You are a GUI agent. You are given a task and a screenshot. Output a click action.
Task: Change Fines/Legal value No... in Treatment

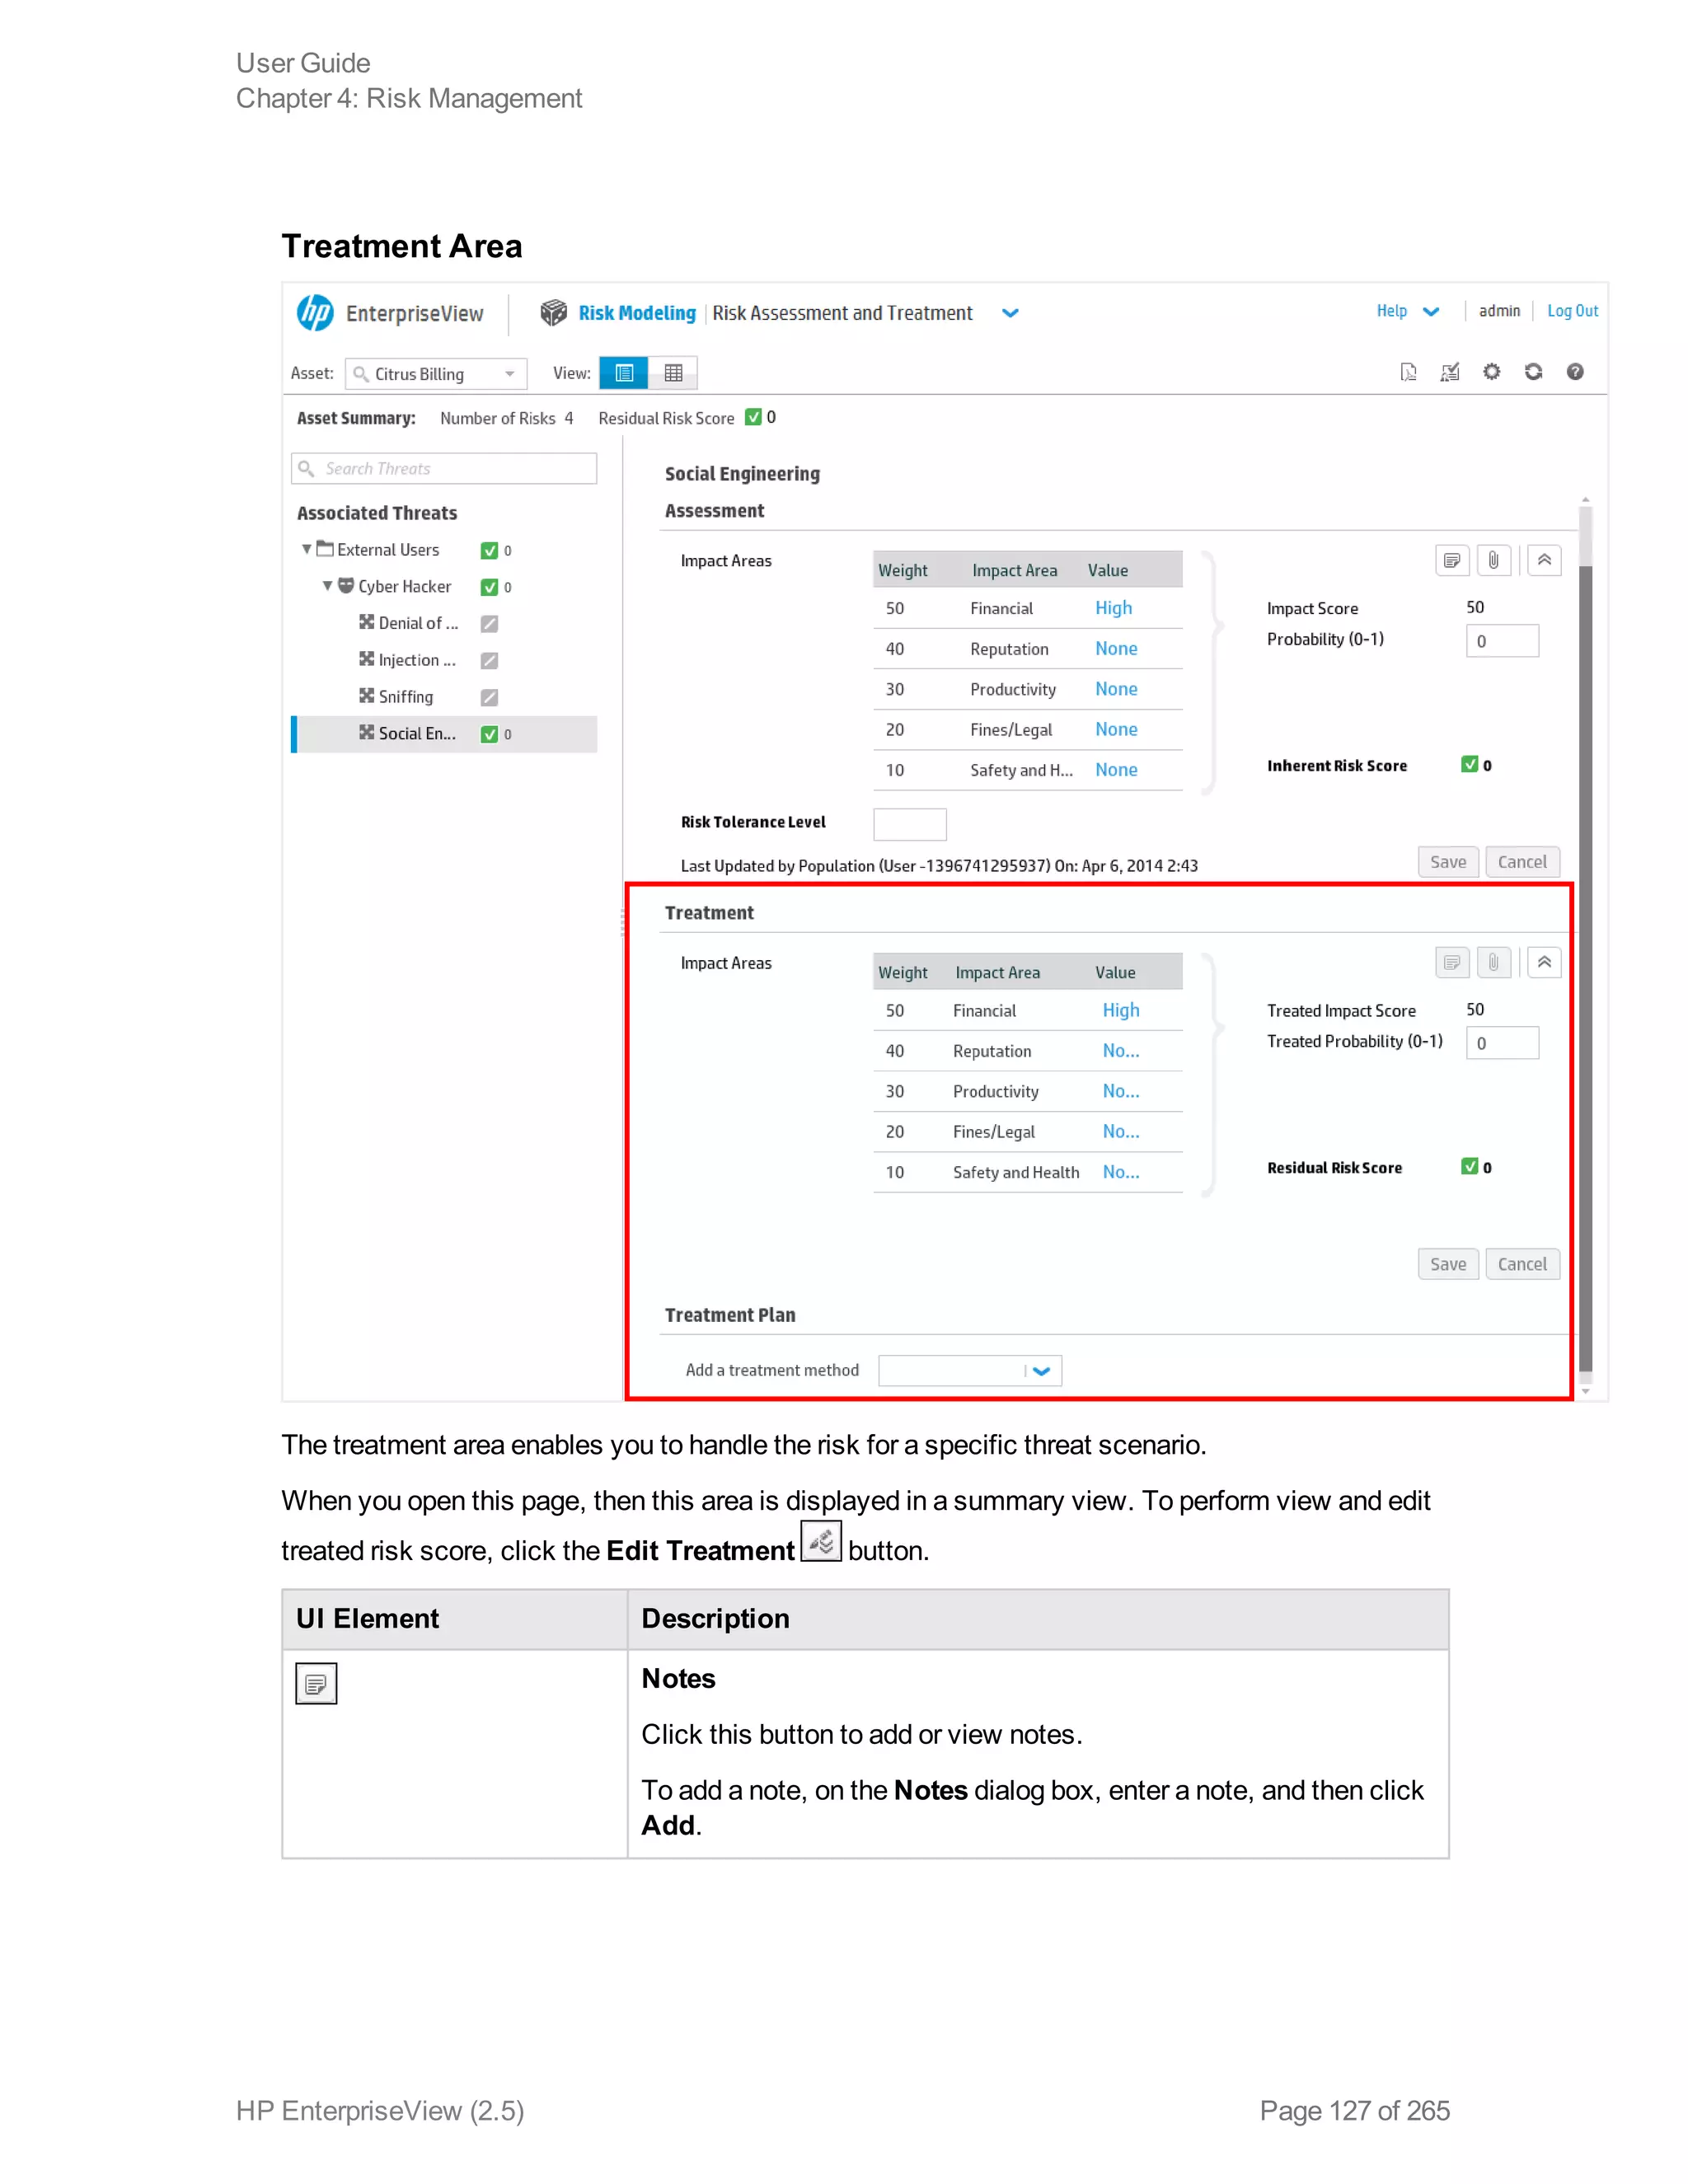coord(1121,1131)
